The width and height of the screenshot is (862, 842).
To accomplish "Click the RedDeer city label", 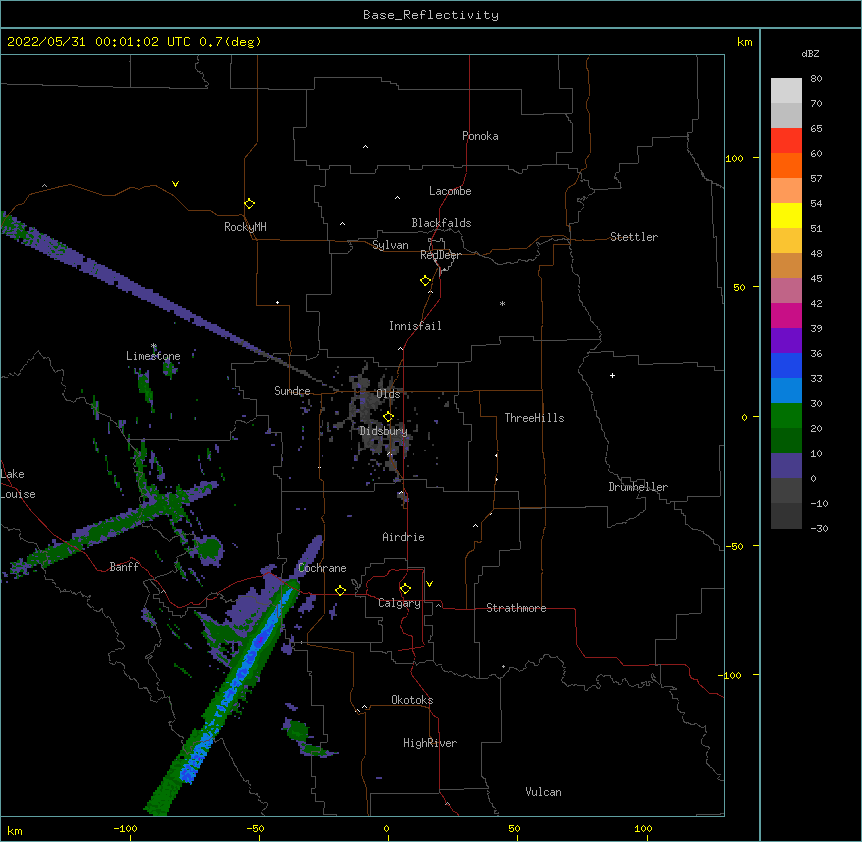I will click(x=440, y=255).
